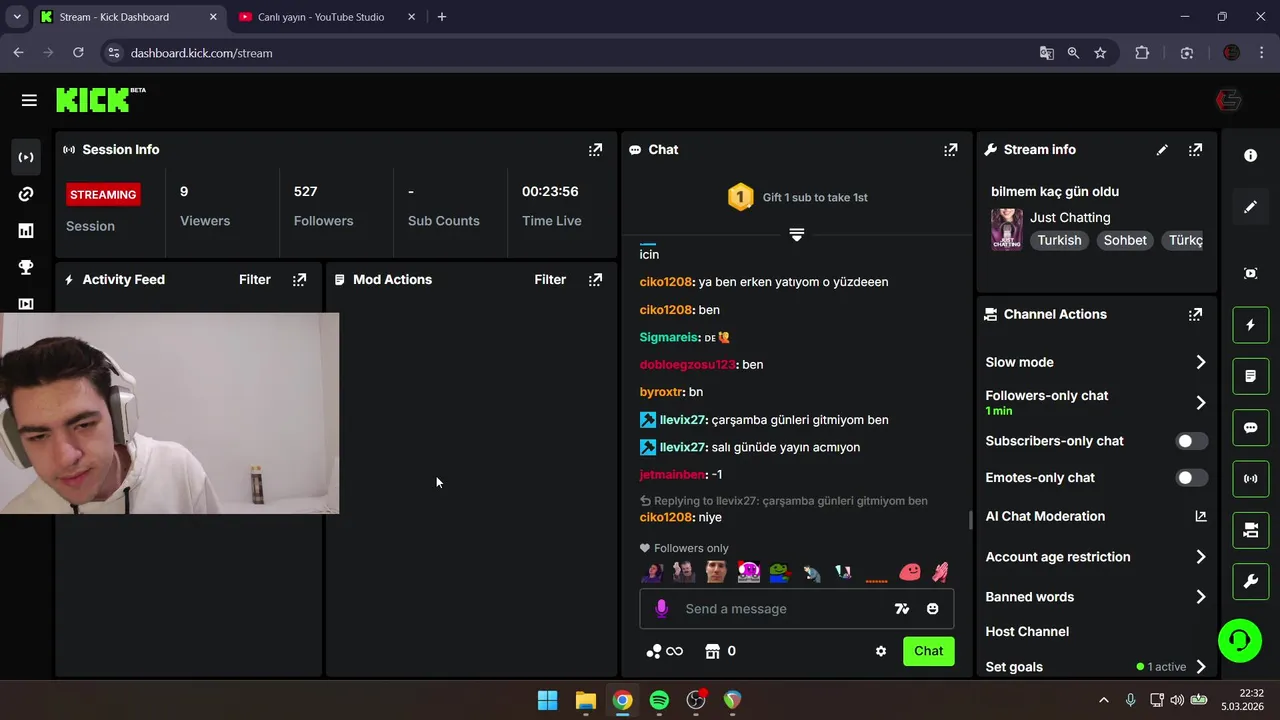Click the Sohbet tag
The width and height of the screenshot is (1280, 720).
[1125, 240]
